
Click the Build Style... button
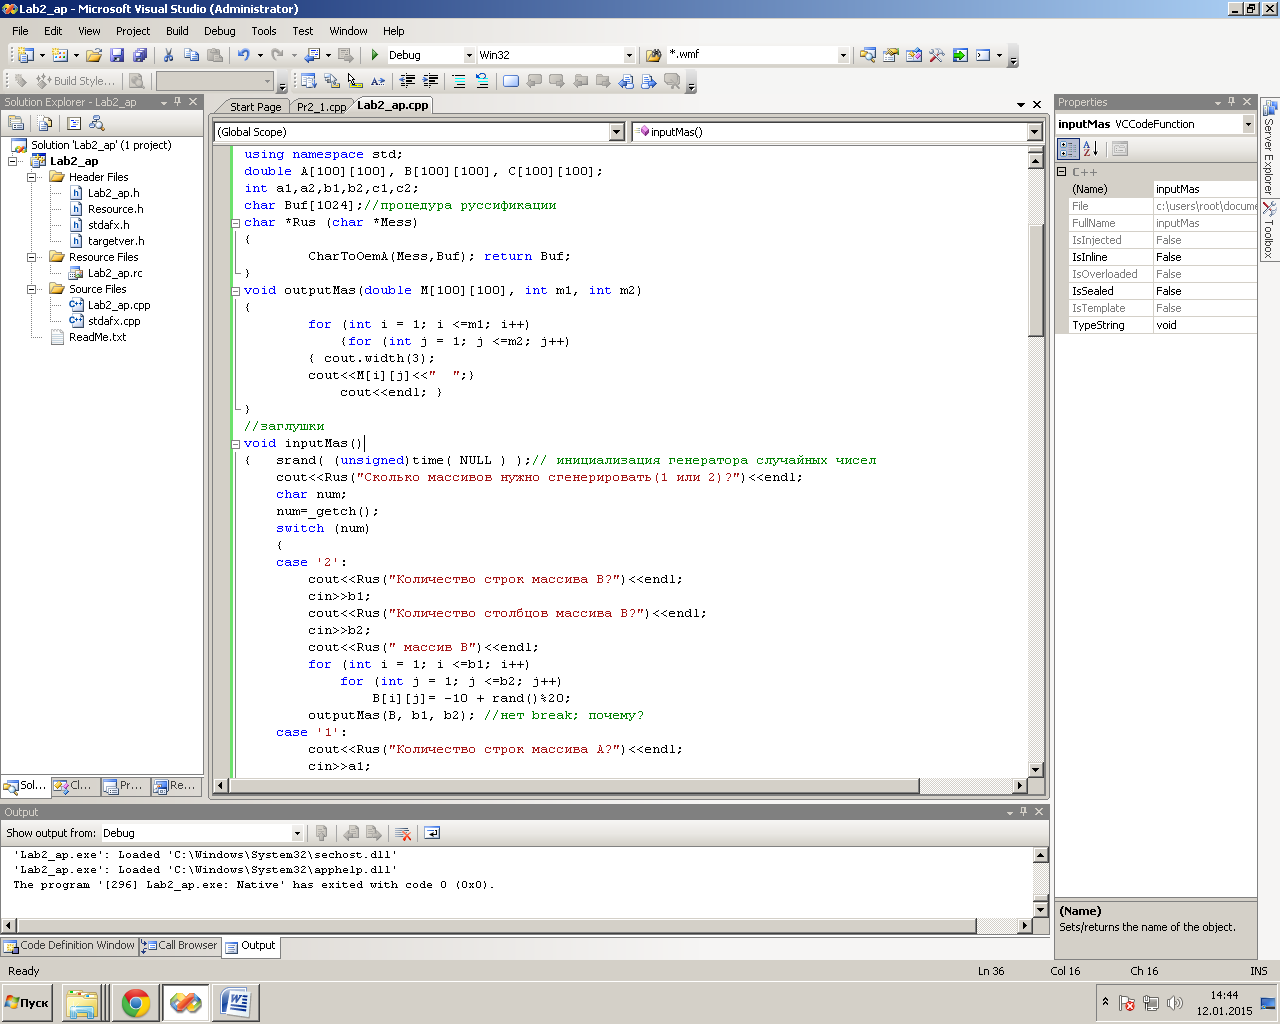pyautogui.click(x=75, y=81)
